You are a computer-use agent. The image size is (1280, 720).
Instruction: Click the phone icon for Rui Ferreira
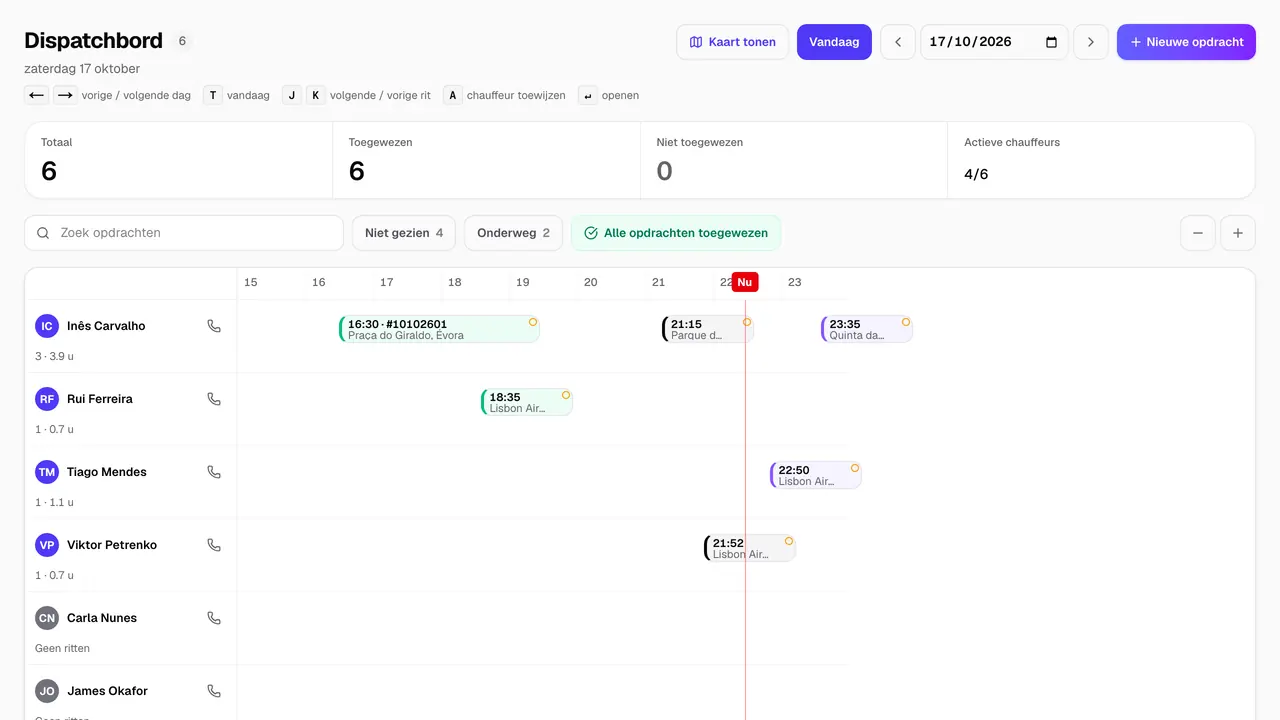click(214, 399)
